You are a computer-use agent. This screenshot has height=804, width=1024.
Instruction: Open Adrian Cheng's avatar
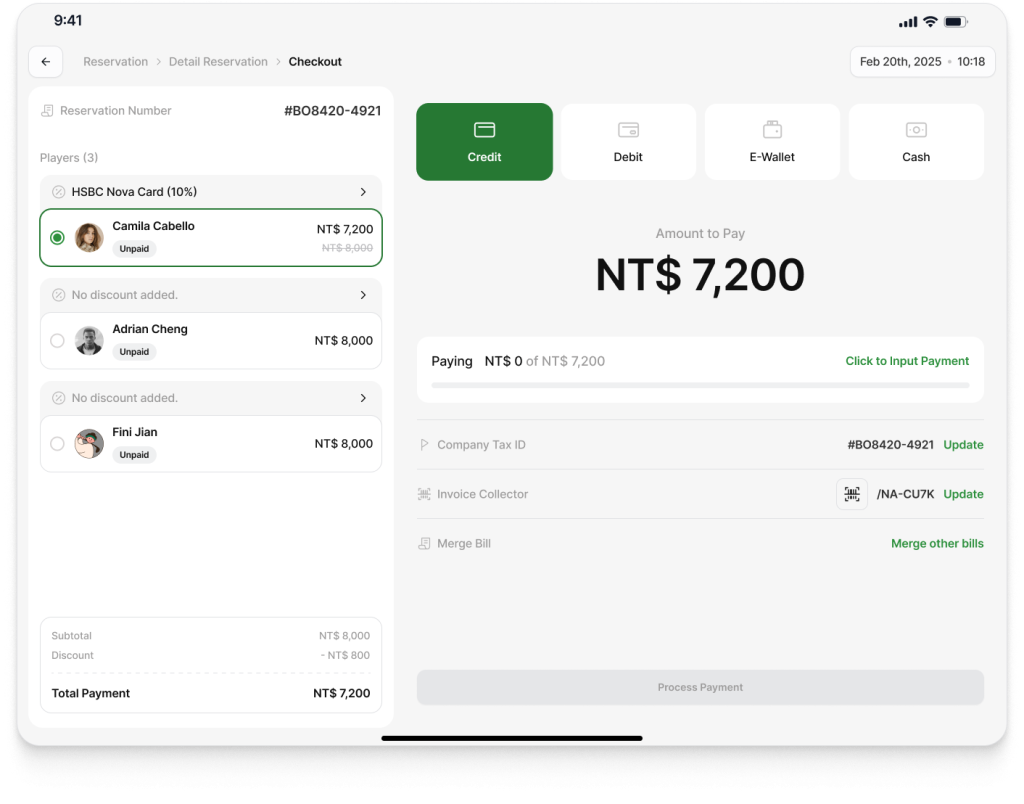pyautogui.click(x=89, y=340)
